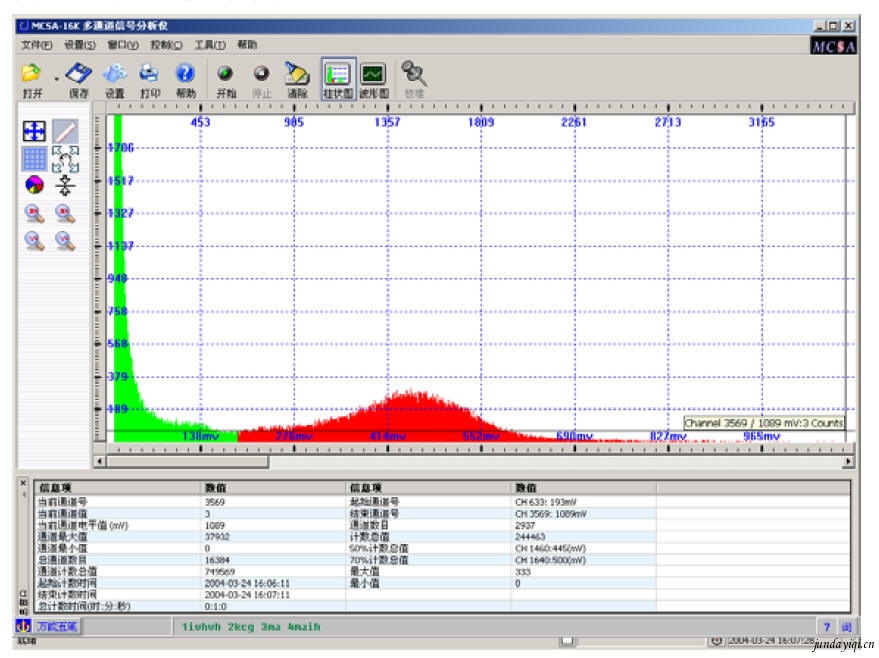Click the blue 帮助 (Help) question mark icon
879x658 pixels.
coord(185,74)
